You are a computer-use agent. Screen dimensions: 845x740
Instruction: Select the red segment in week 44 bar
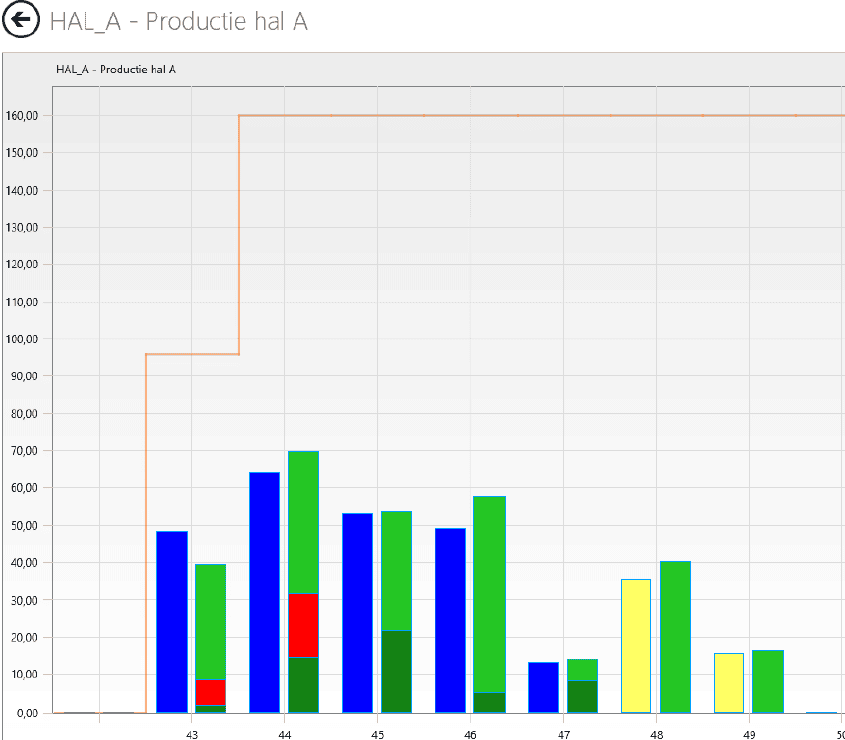(x=303, y=625)
